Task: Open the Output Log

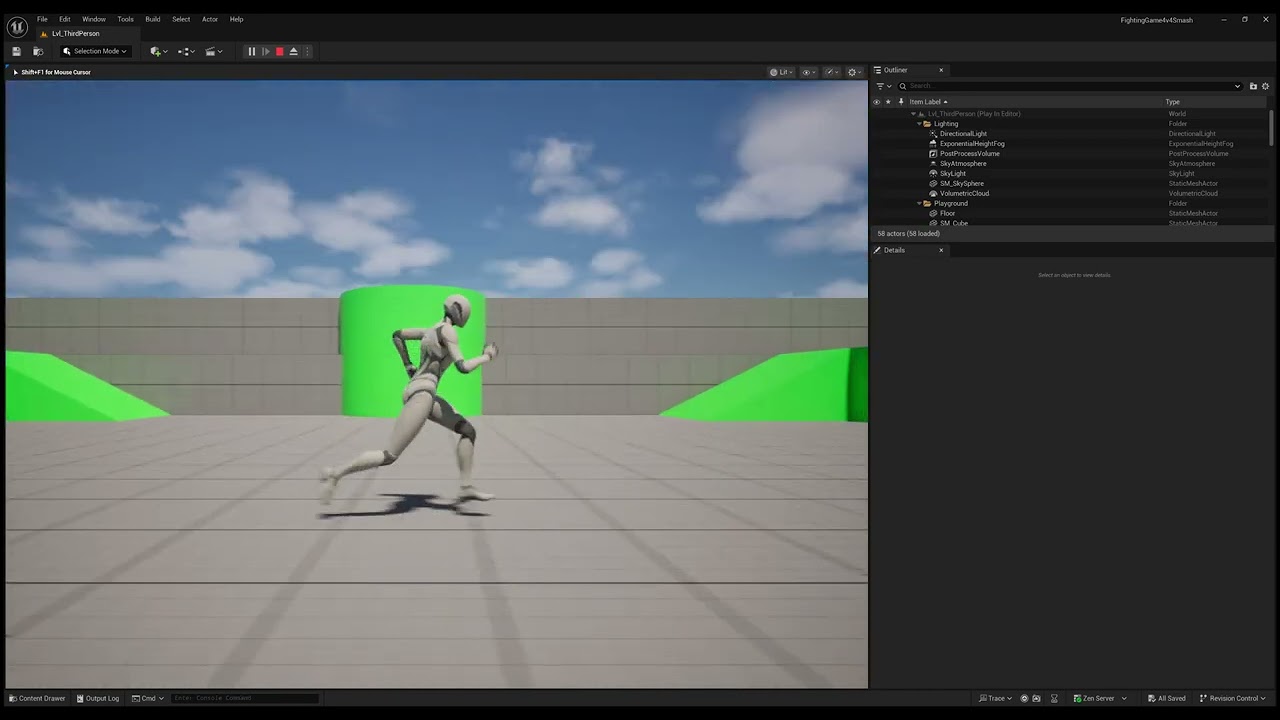Action: (x=97, y=698)
